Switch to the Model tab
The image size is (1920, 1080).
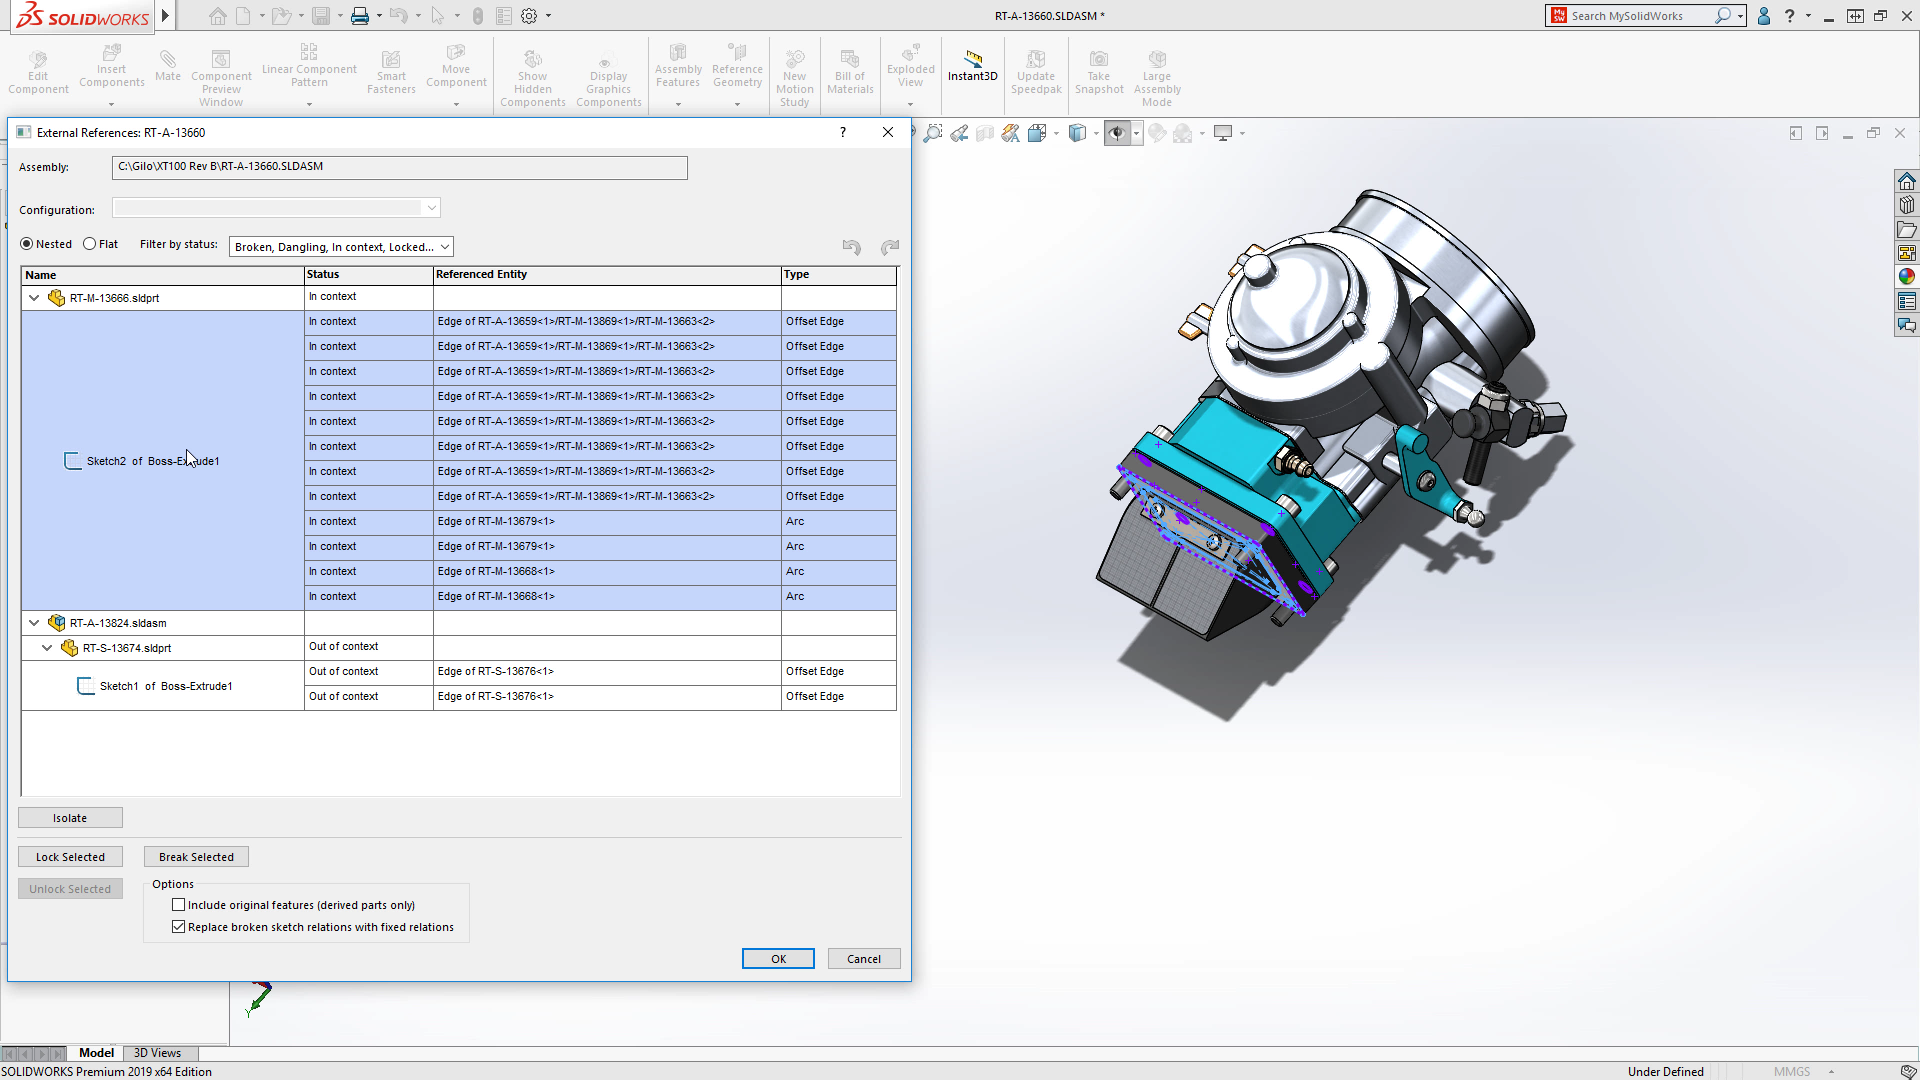(x=96, y=1052)
